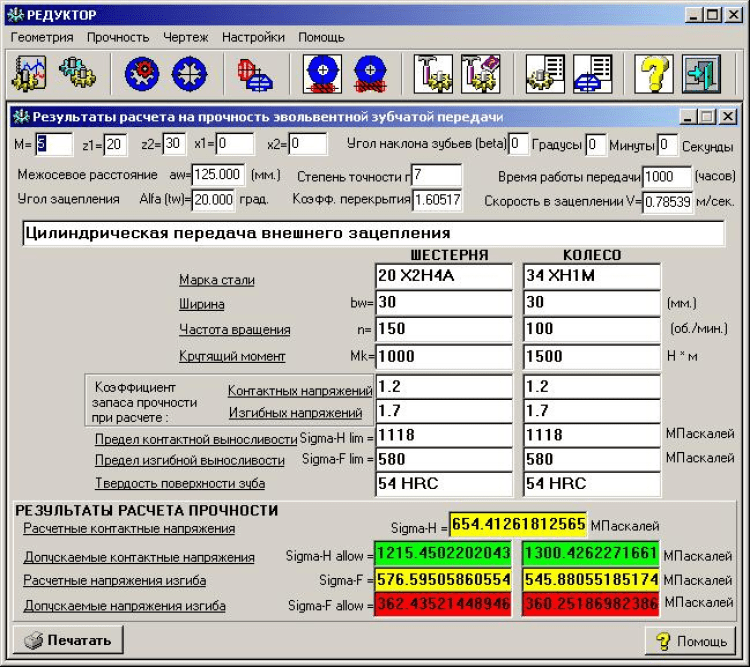Click the Марка стали underlined label

click(x=216, y=280)
